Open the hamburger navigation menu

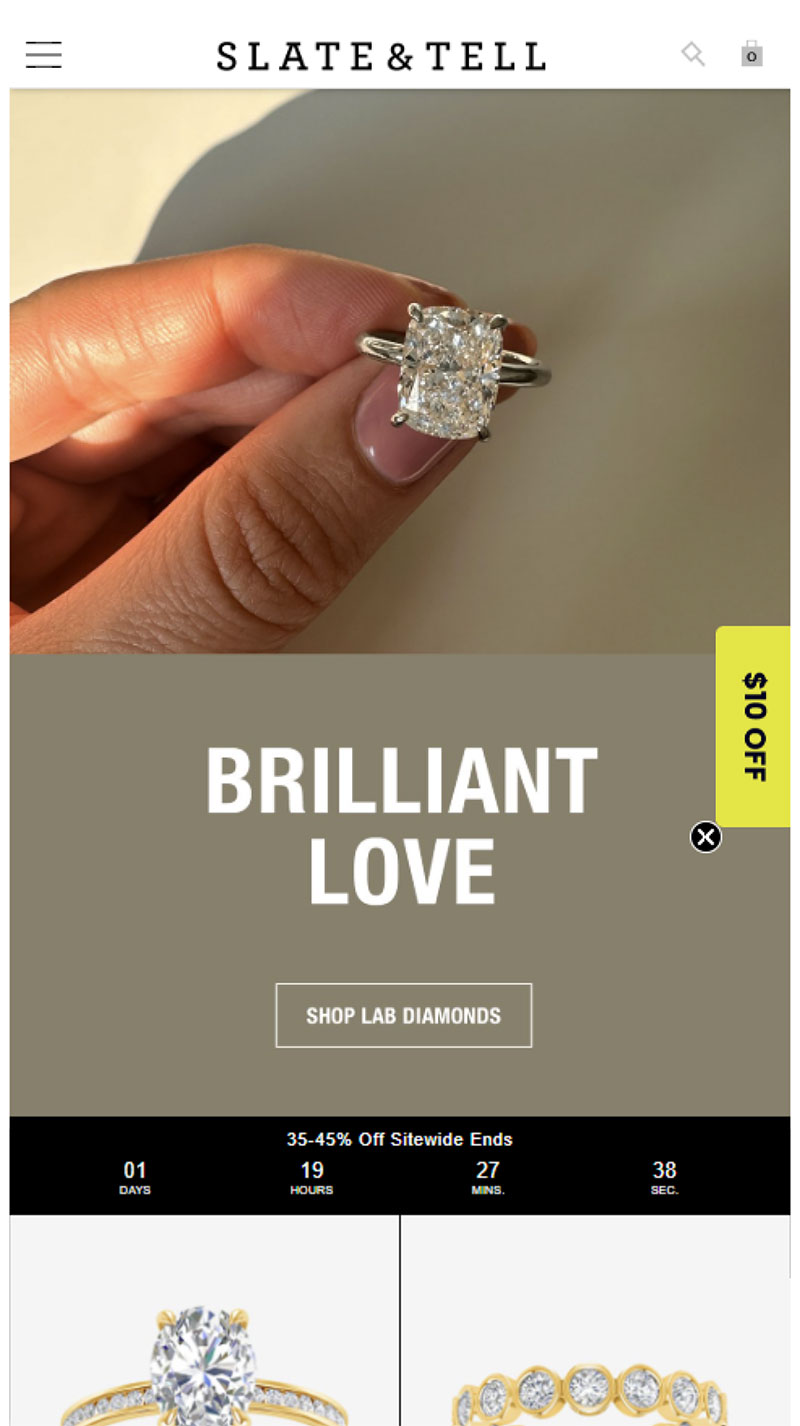point(44,55)
